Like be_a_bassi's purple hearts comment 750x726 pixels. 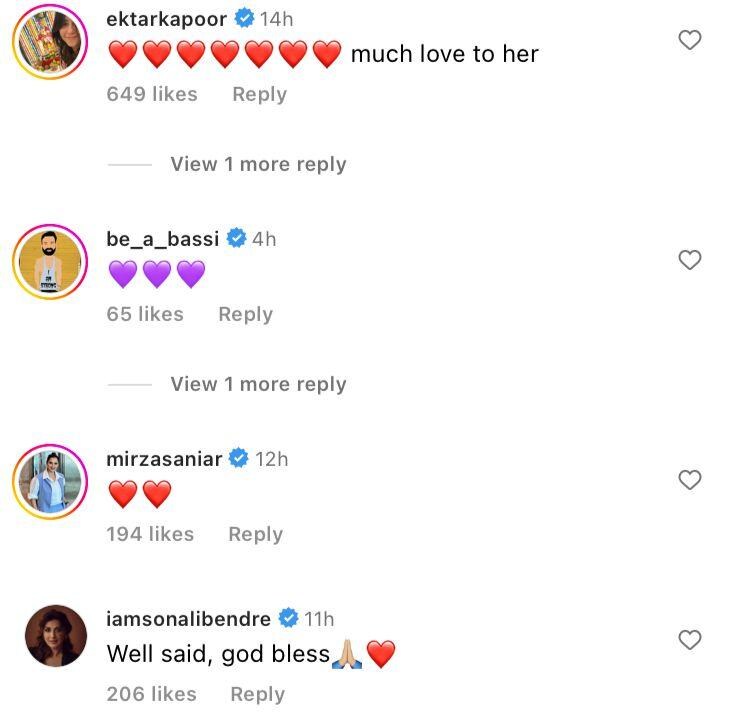(x=690, y=260)
